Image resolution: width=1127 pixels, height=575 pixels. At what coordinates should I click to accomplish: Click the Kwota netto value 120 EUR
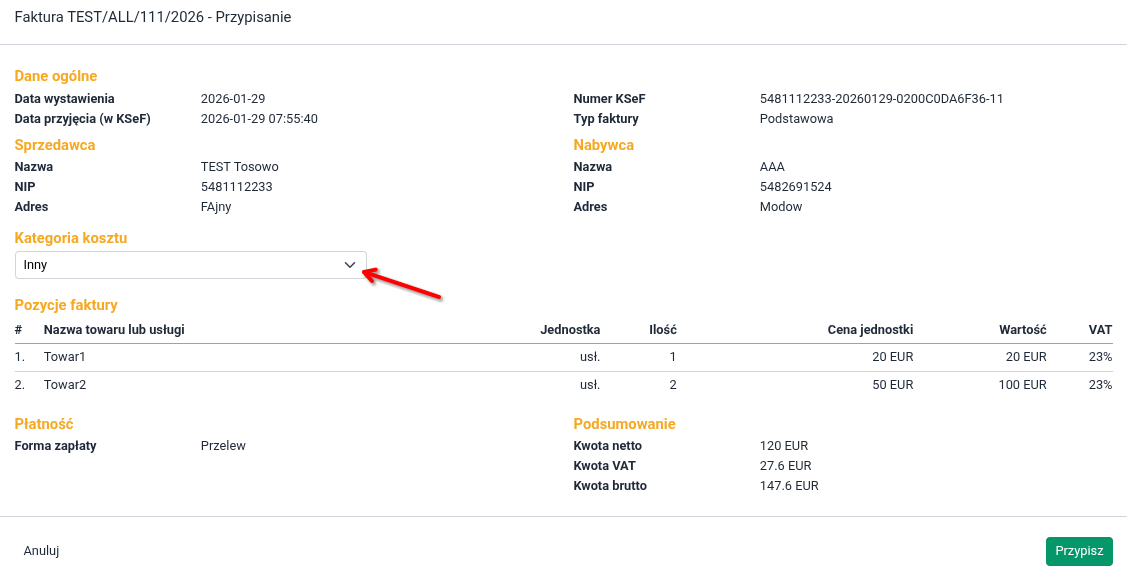tap(783, 446)
